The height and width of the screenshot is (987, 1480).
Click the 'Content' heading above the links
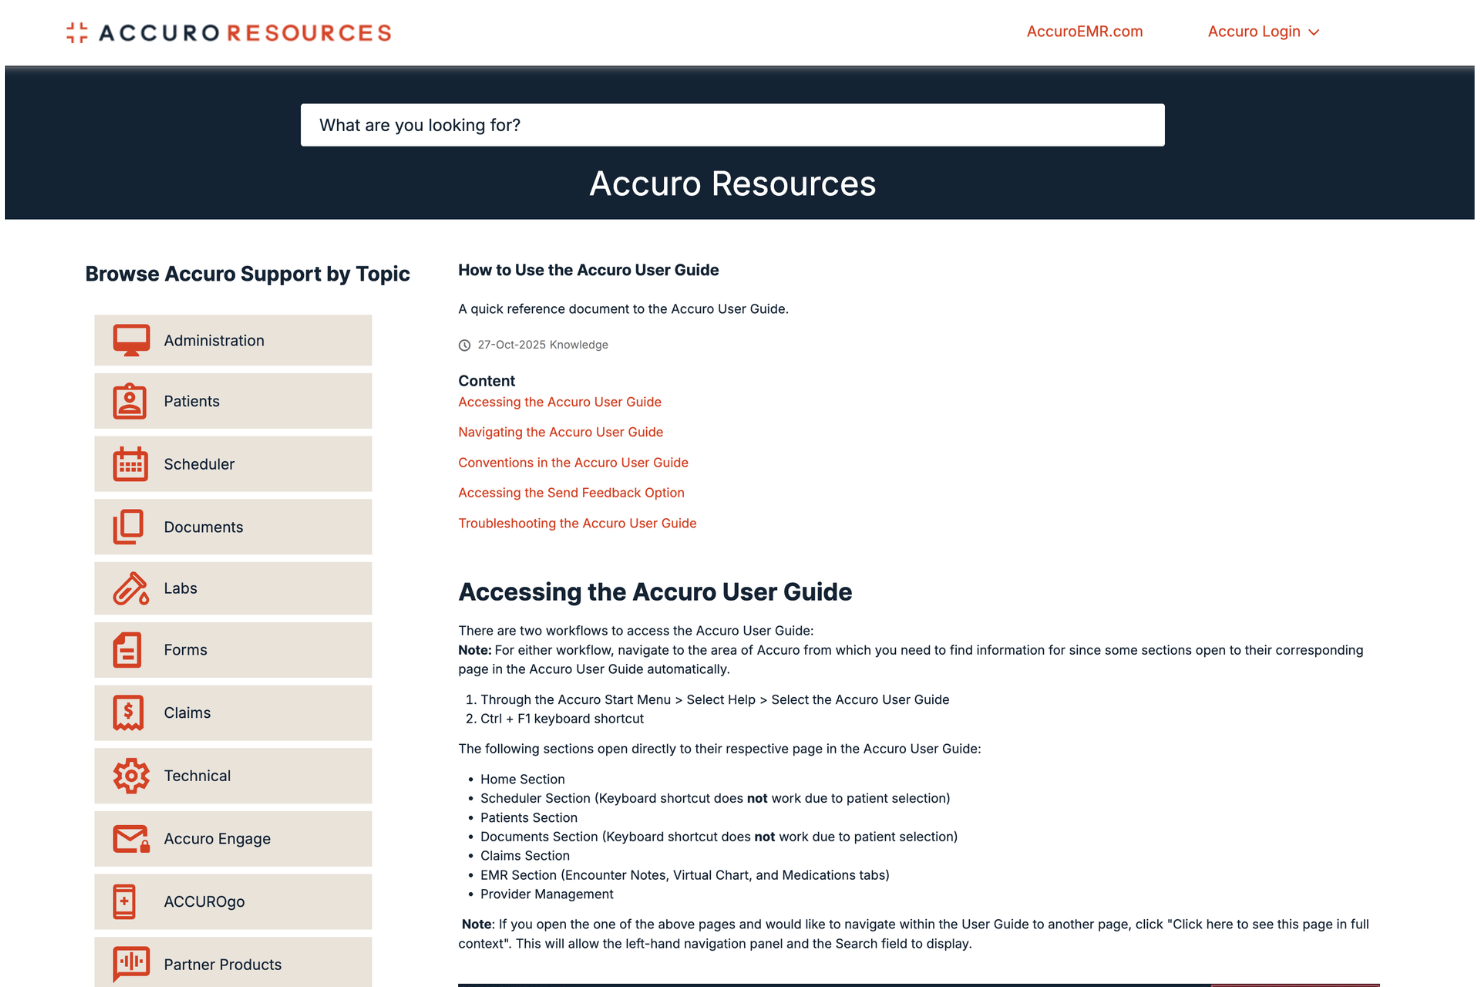pyautogui.click(x=486, y=381)
